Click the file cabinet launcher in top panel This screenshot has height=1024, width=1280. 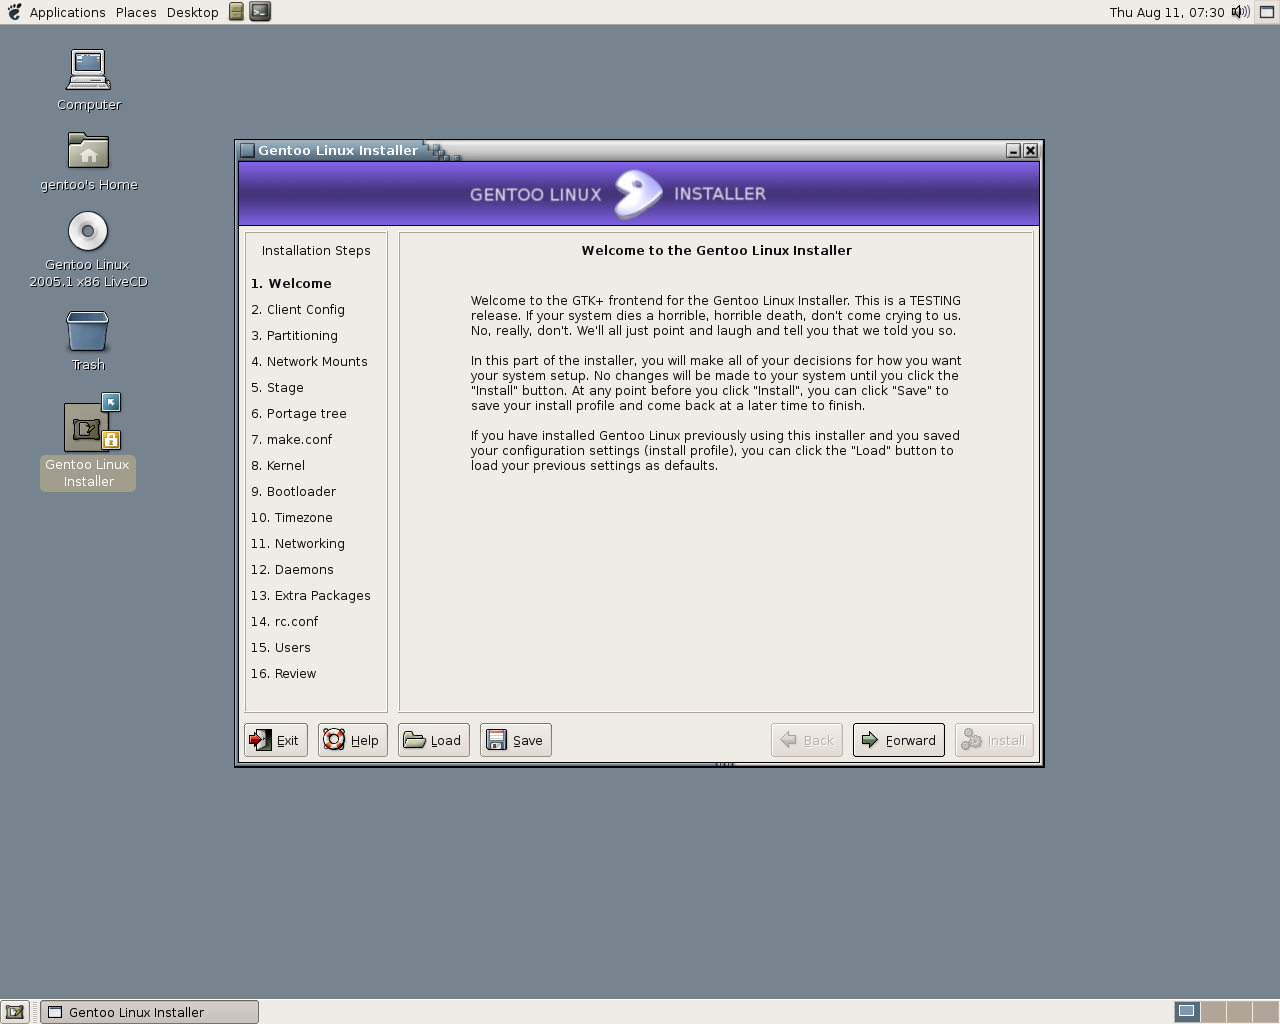tap(236, 12)
